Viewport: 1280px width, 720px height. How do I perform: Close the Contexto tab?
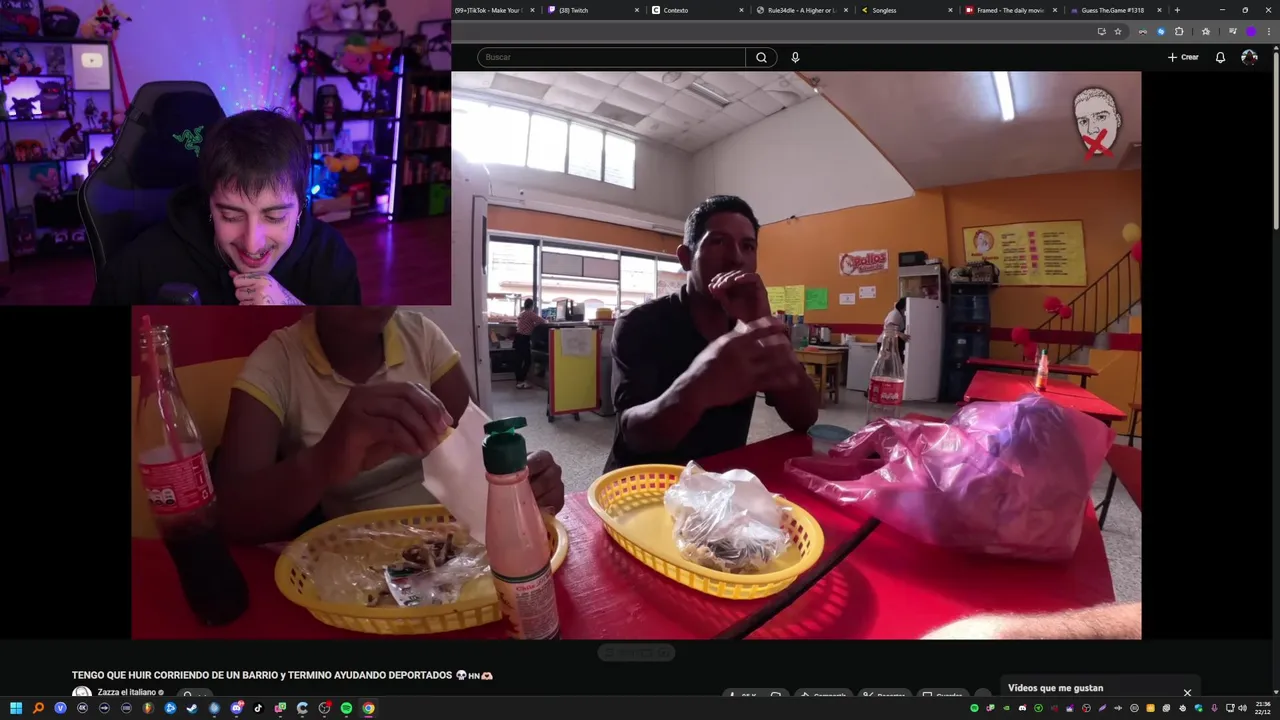coord(741,10)
